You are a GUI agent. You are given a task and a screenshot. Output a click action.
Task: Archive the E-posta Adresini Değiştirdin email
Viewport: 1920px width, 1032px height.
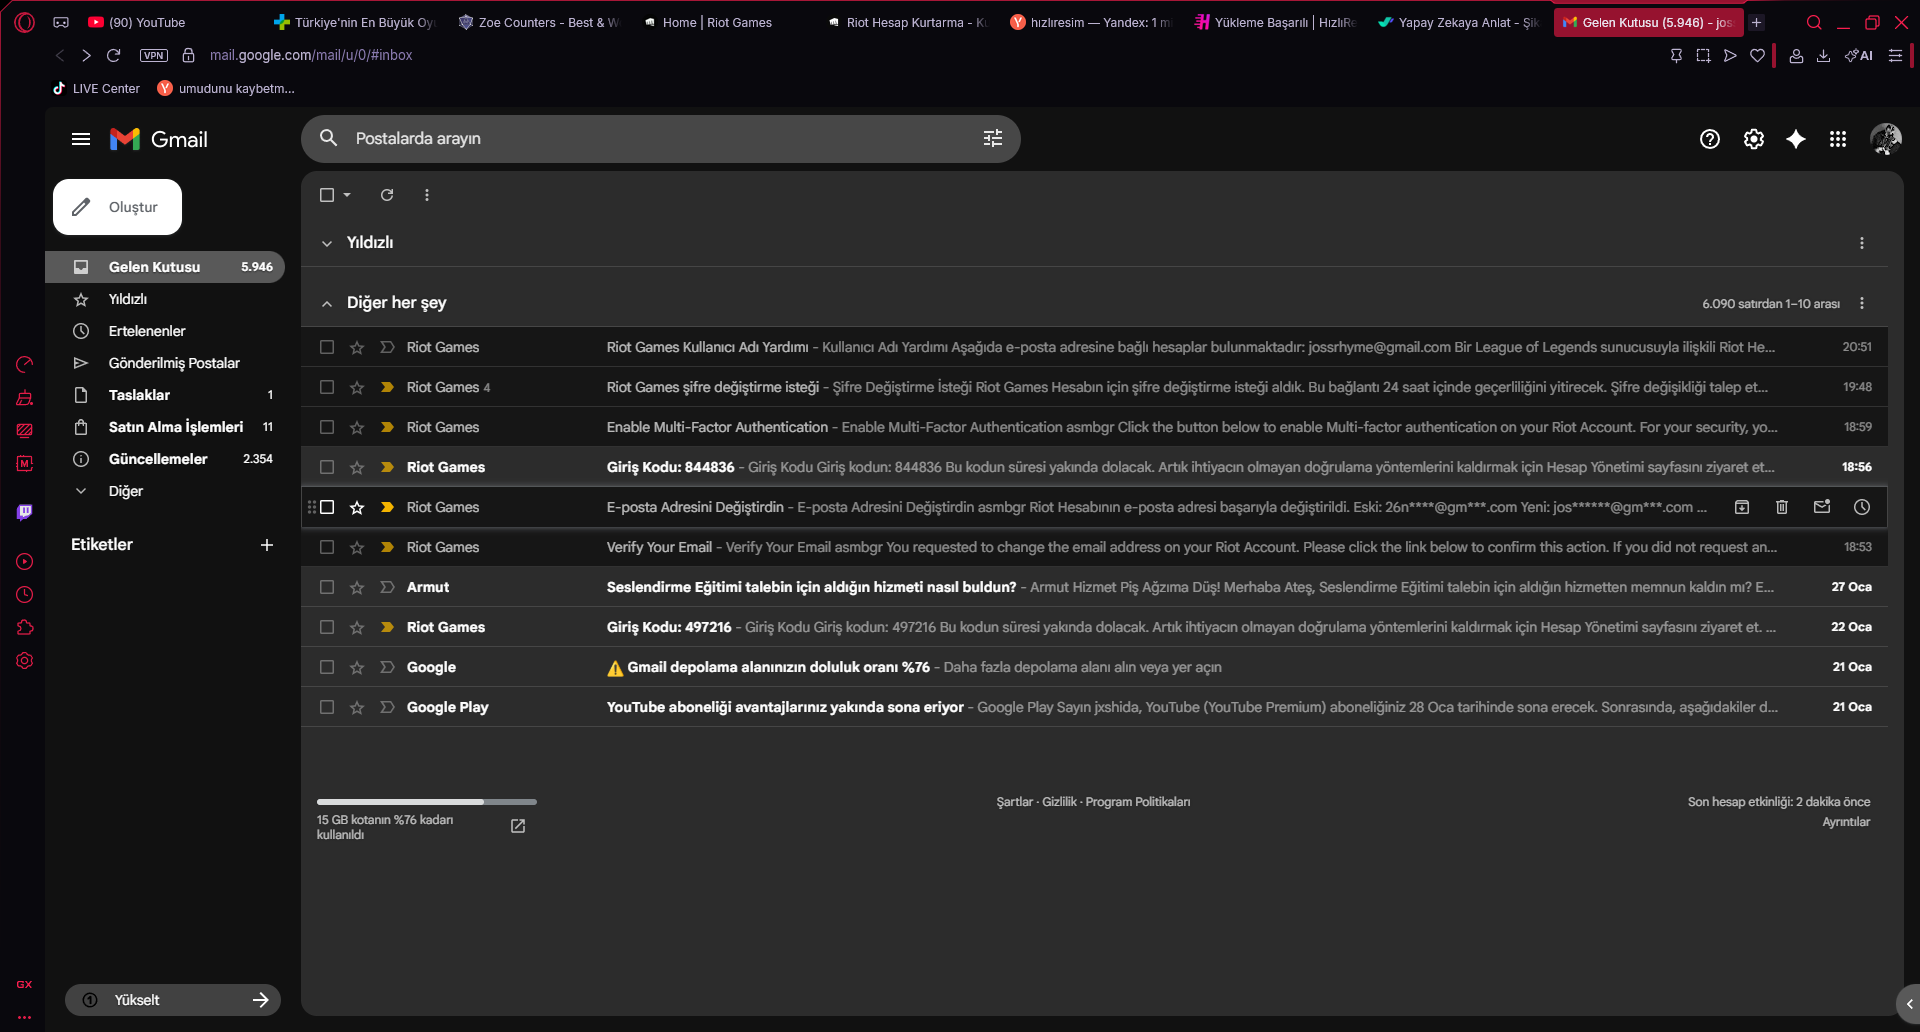(x=1742, y=507)
